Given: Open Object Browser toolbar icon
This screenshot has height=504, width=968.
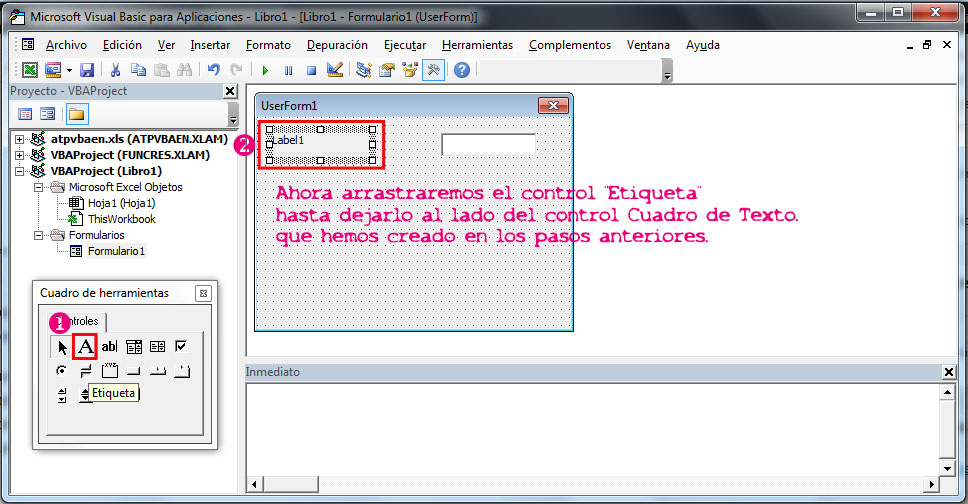Looking at the screenshot, I should pyautogui.click(x=410, y=70).
